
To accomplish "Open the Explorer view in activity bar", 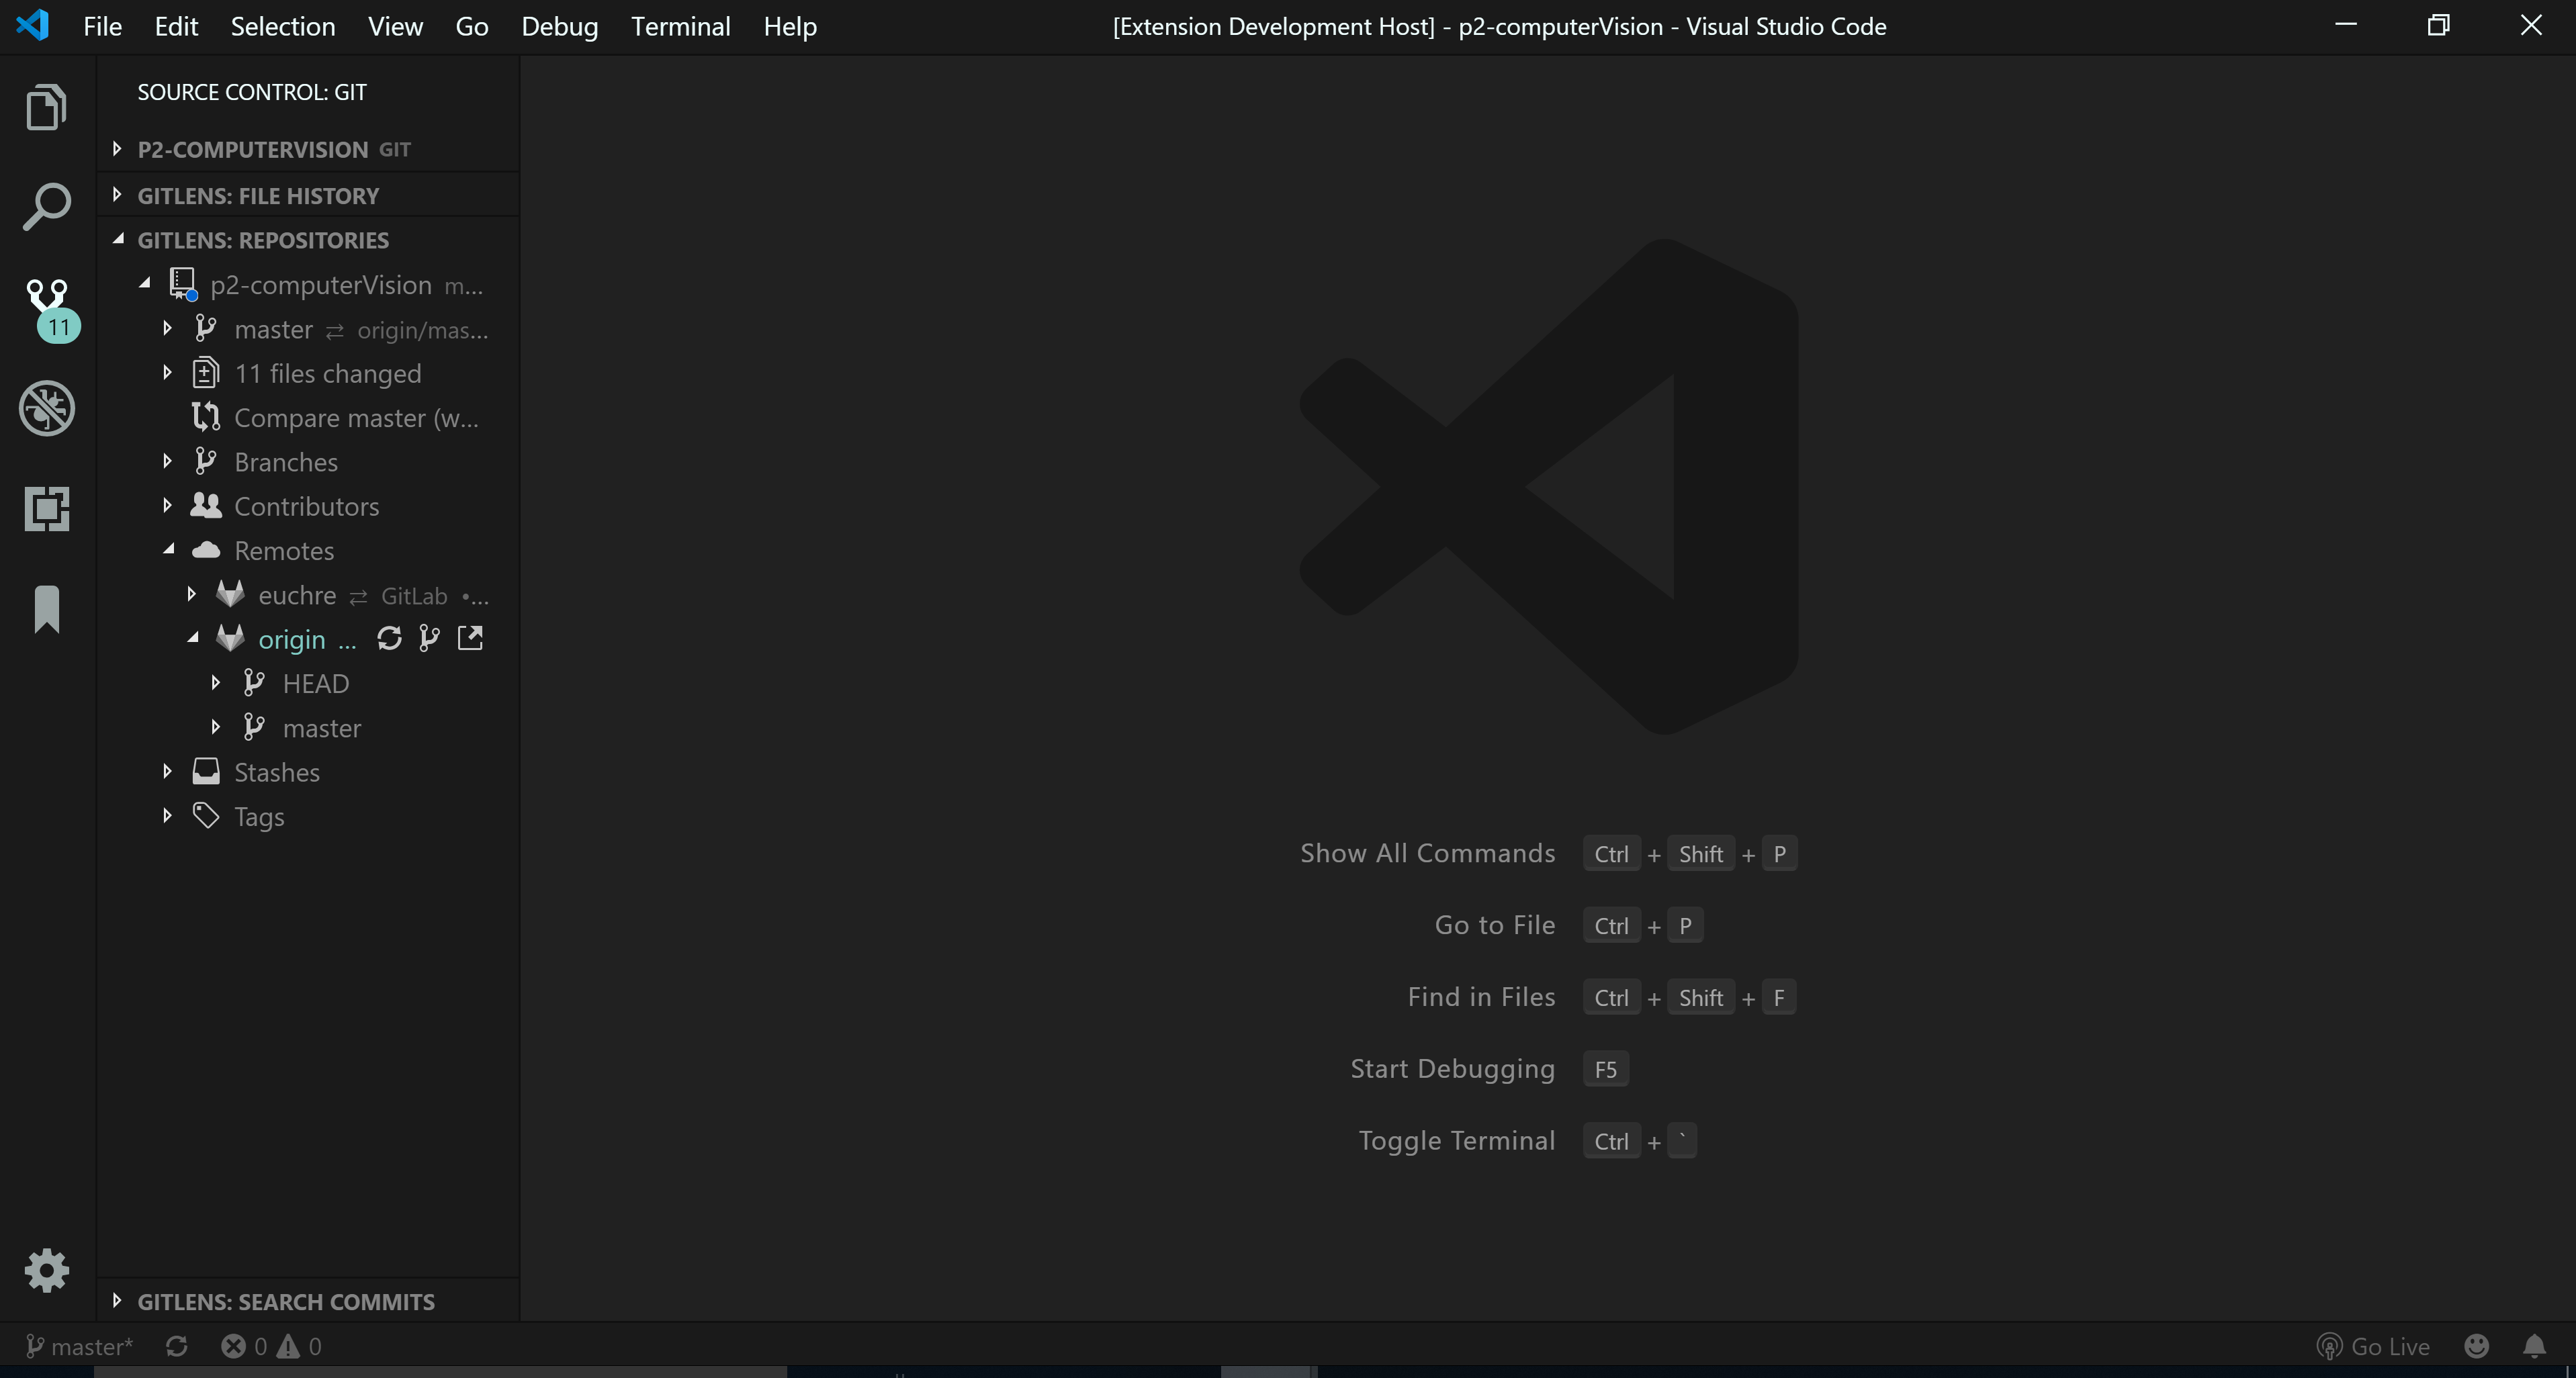I will (x=46, y=106).
